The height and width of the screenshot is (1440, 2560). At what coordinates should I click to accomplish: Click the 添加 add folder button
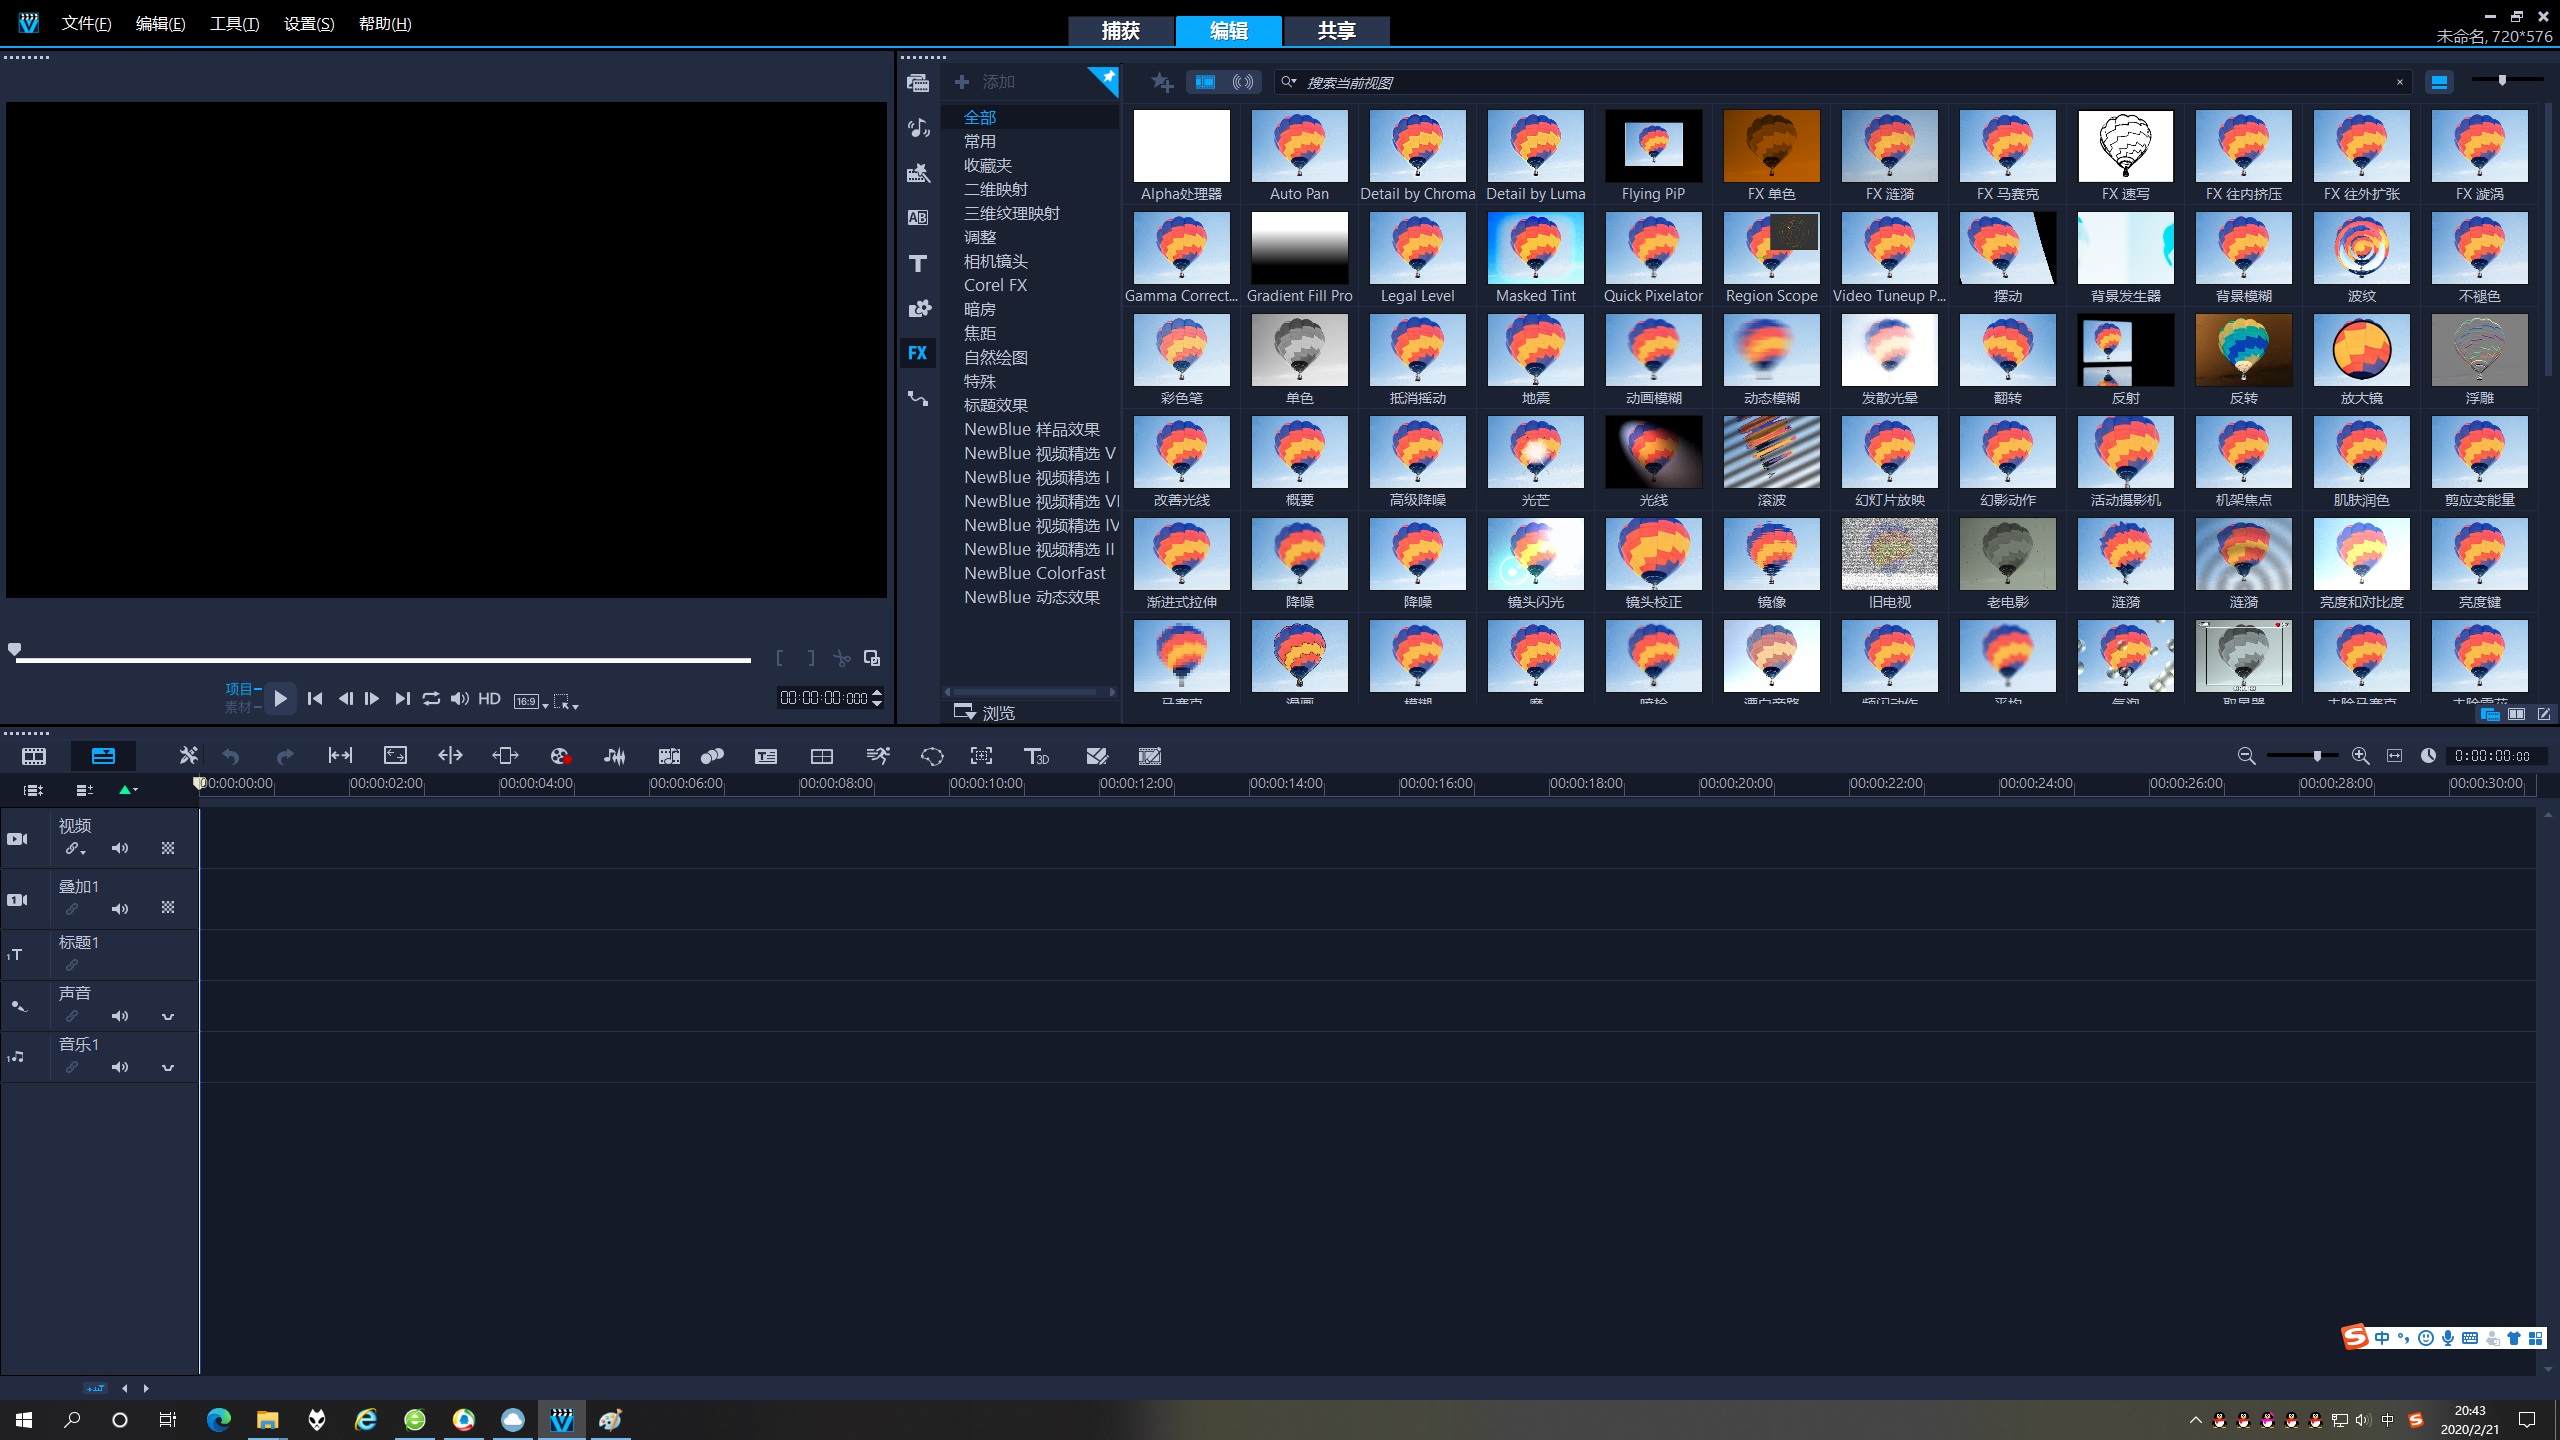click(985, 82)
